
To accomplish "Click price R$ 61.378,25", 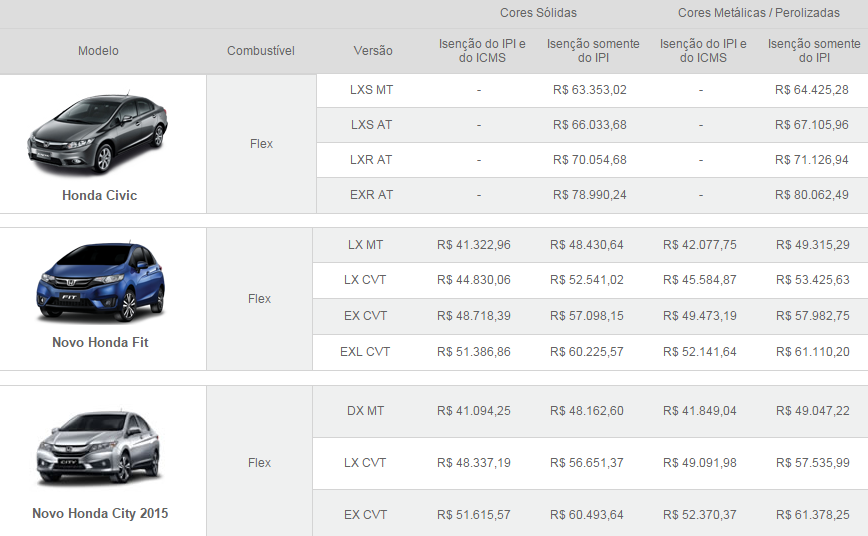I will point(813,515).
